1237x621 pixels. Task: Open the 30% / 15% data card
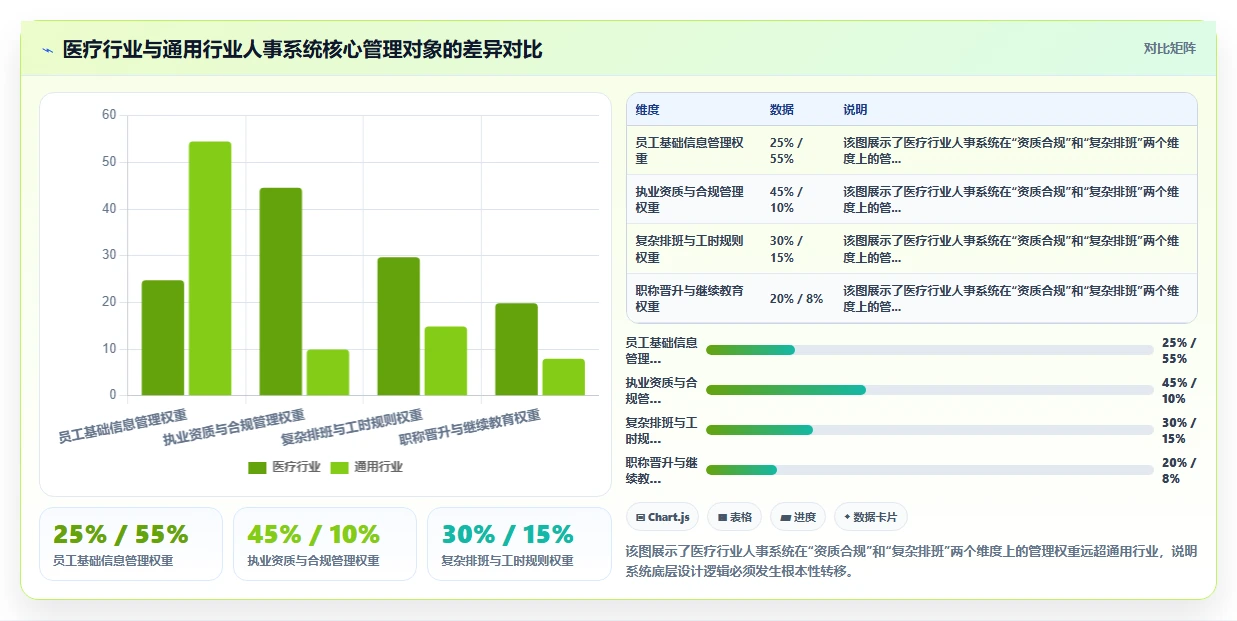click(519, 544)
